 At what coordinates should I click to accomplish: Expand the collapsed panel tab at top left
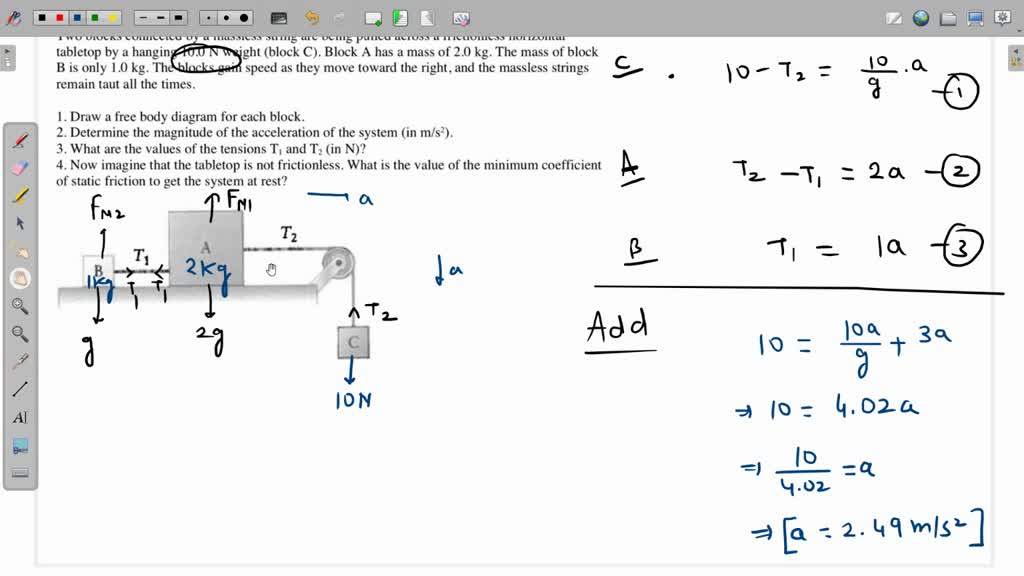(x=6, y=55)
